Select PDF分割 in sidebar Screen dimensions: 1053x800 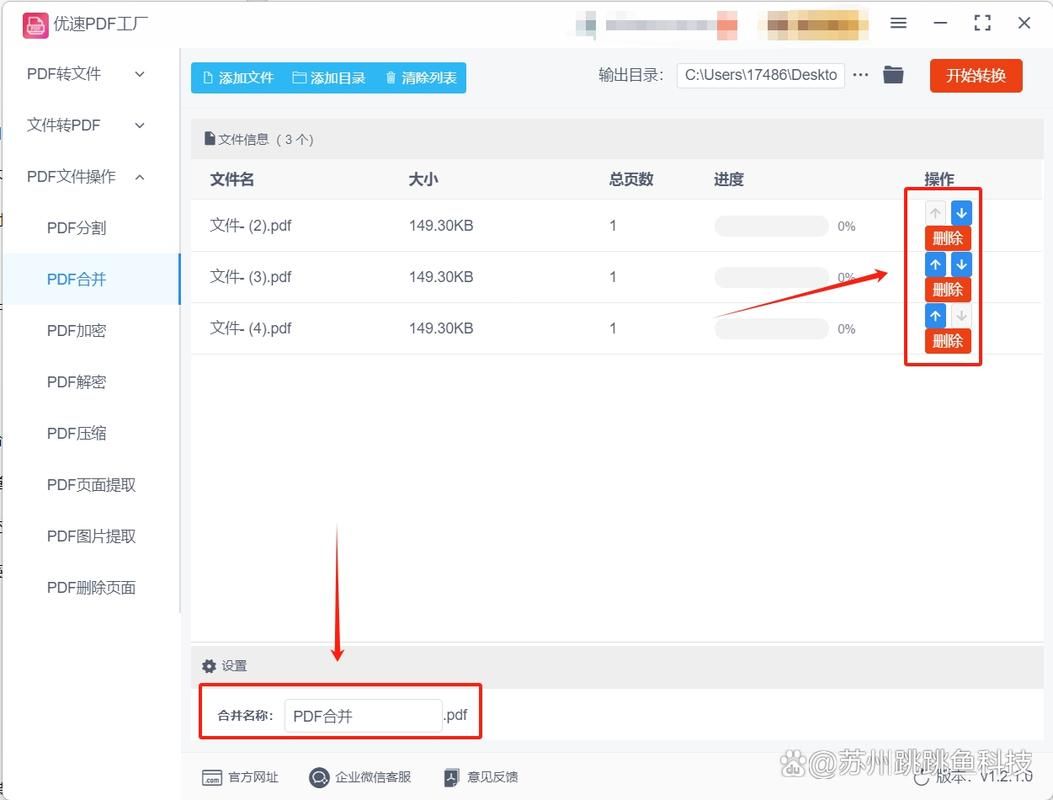[x=77, y=228]
